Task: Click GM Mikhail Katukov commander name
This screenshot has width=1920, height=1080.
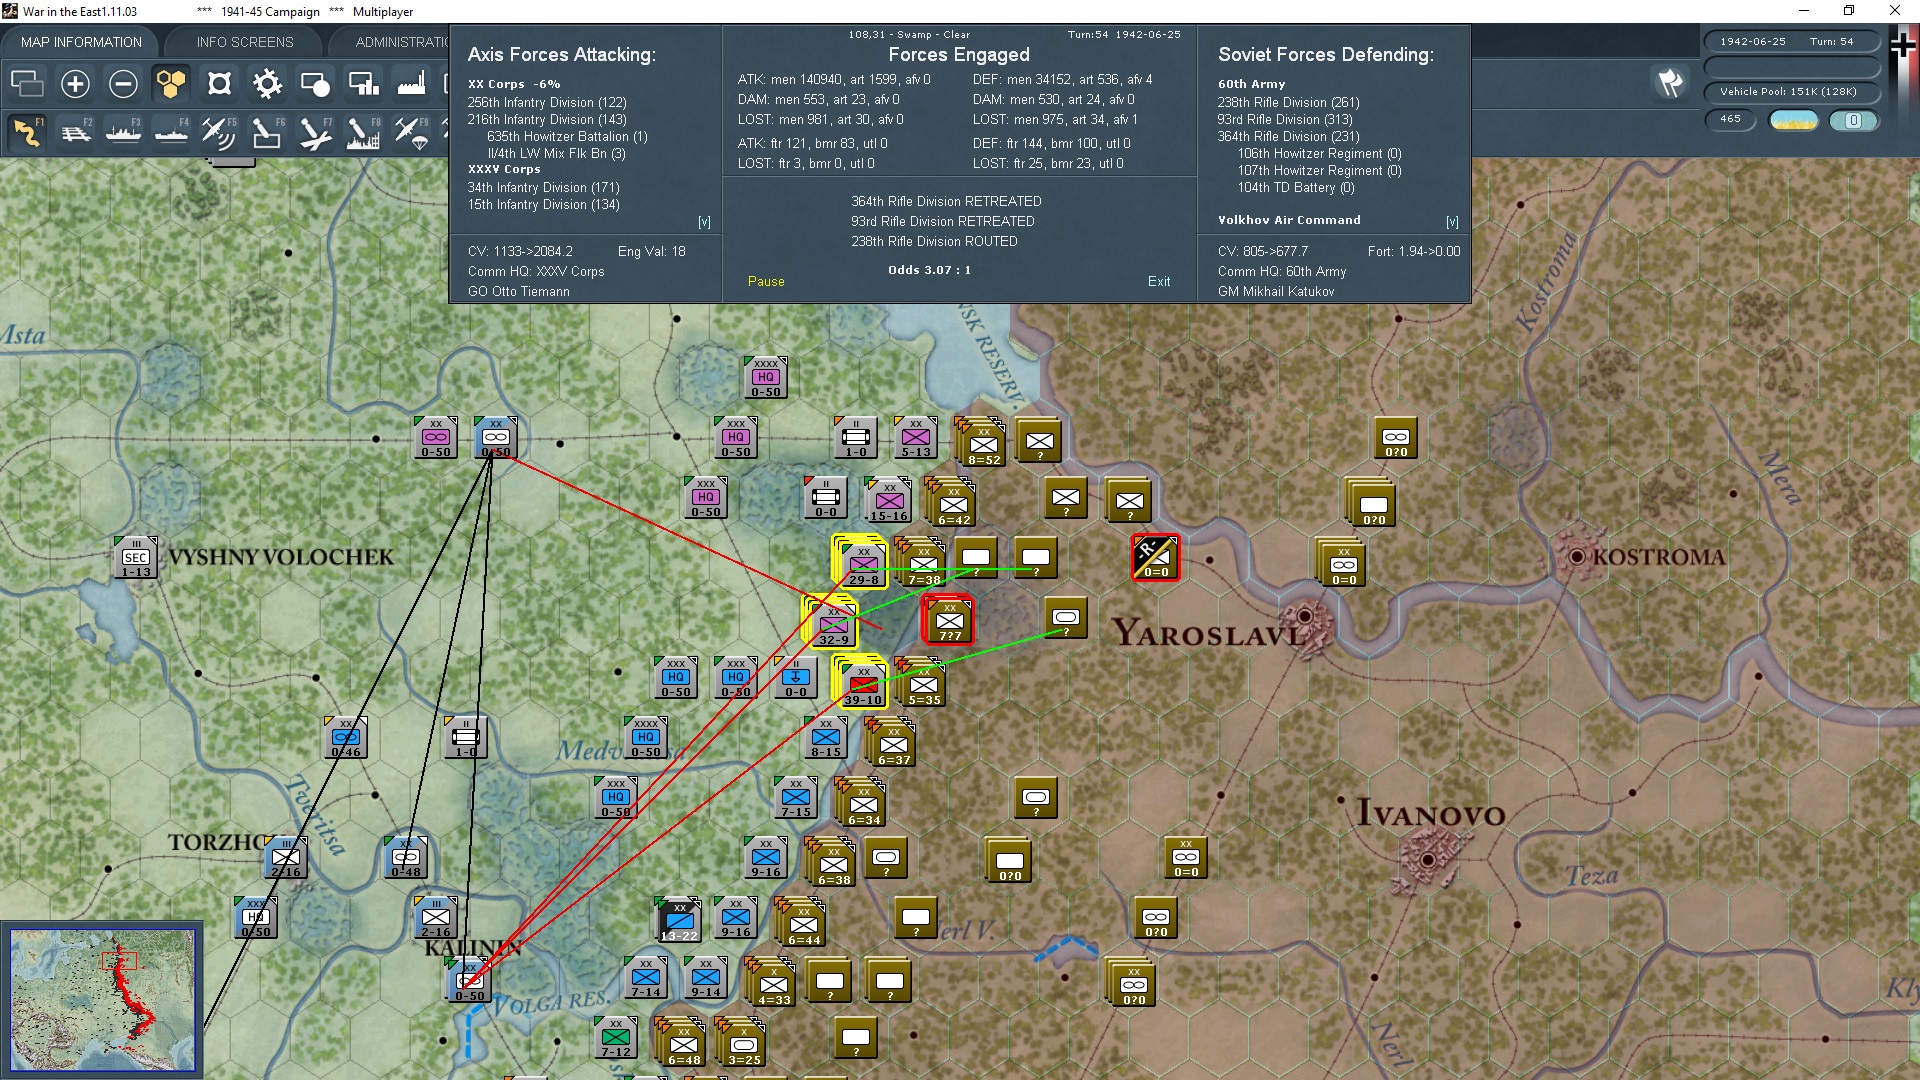Action: coord(1276,292)
